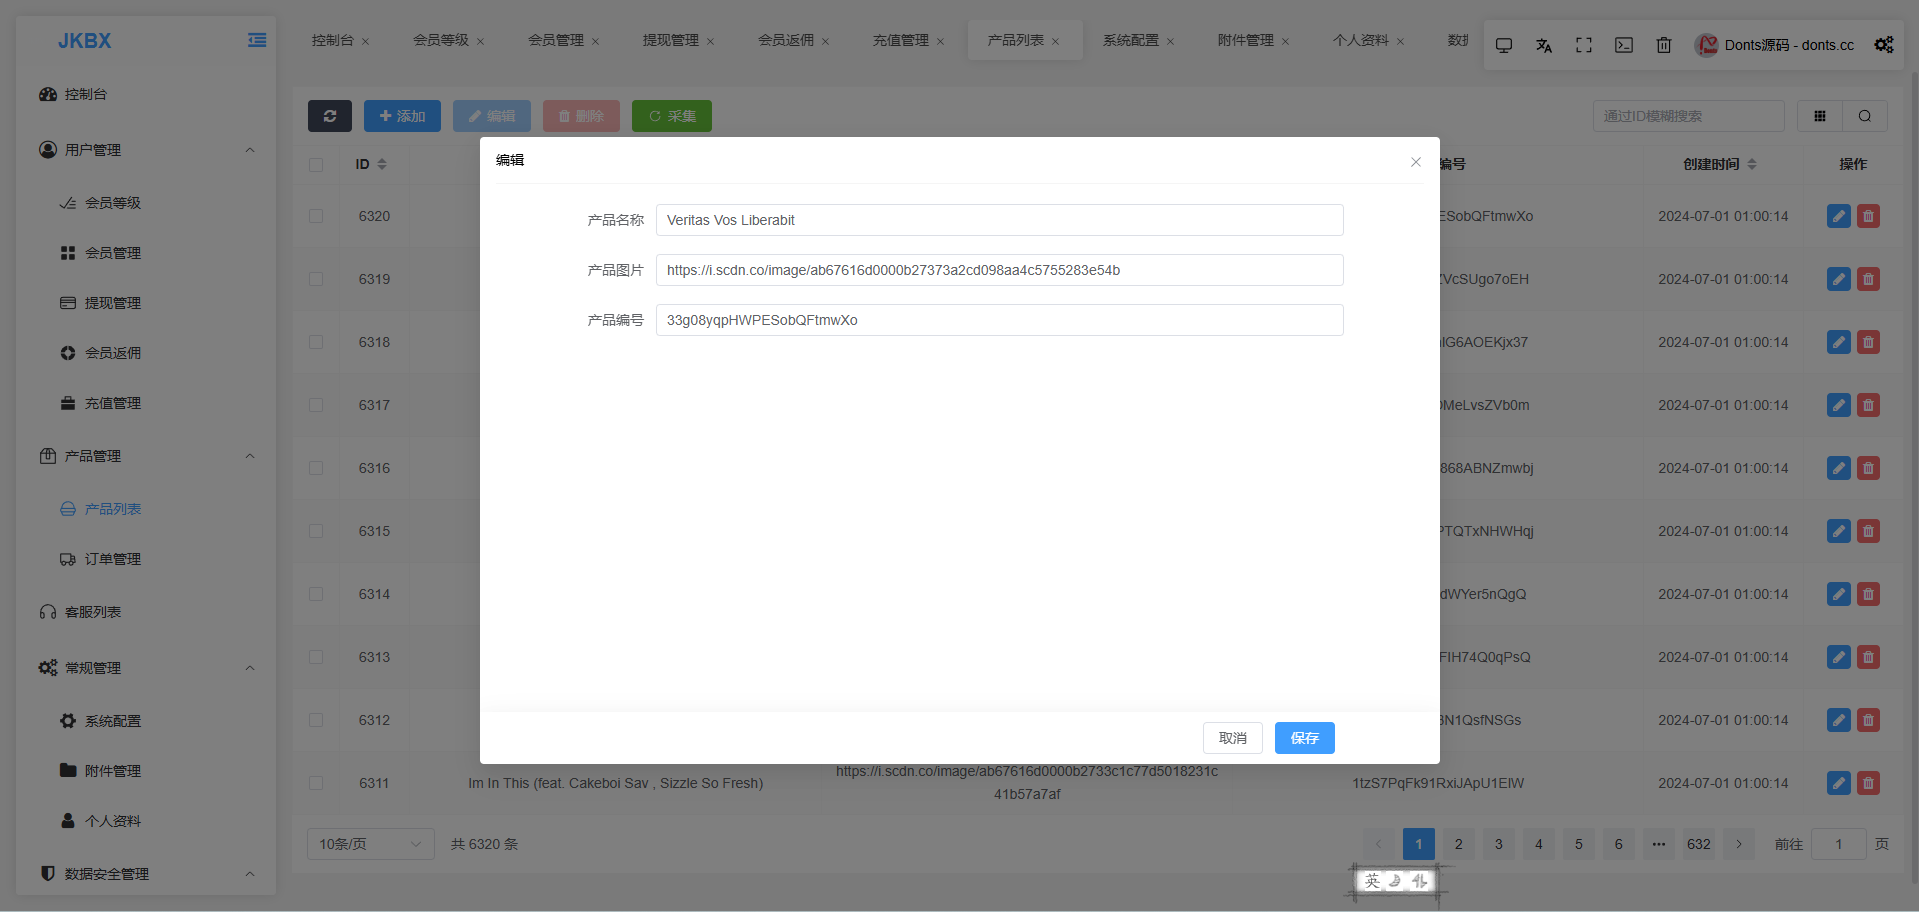Click the refresh icon button in the toolbar

pyautogui.click(x=329, y=116)
